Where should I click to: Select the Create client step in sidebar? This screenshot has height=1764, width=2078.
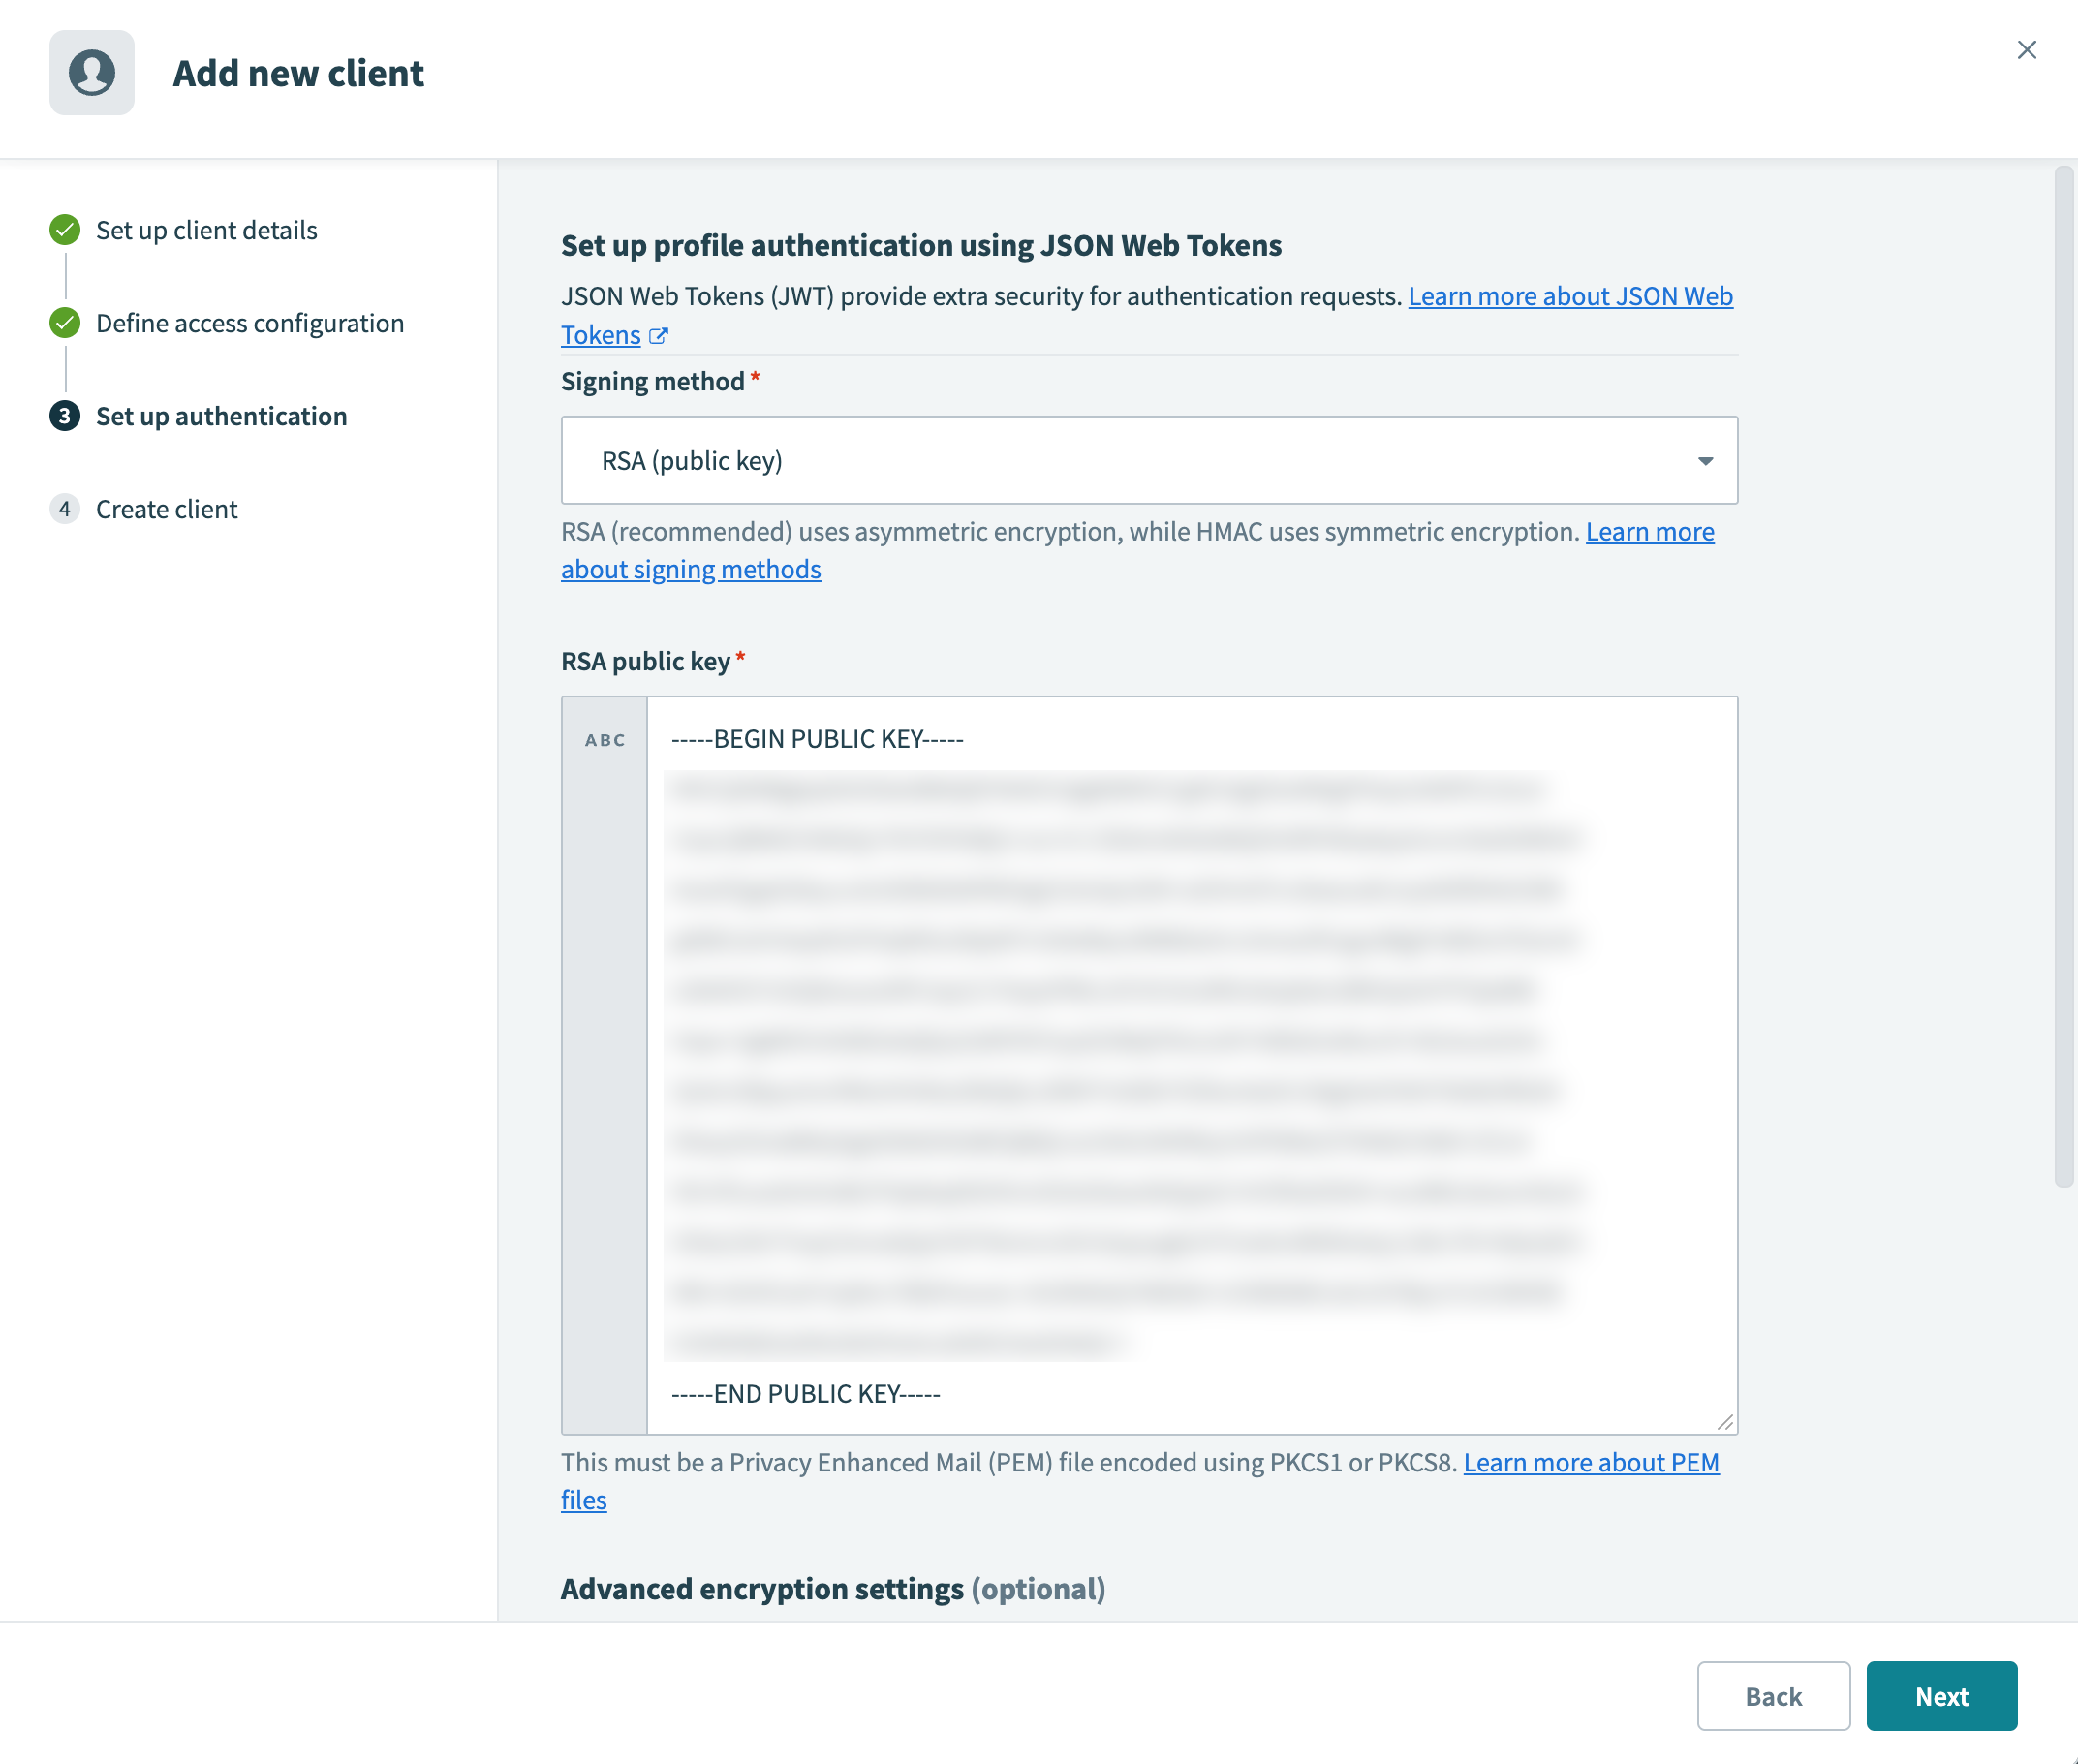tap(166, 509)
